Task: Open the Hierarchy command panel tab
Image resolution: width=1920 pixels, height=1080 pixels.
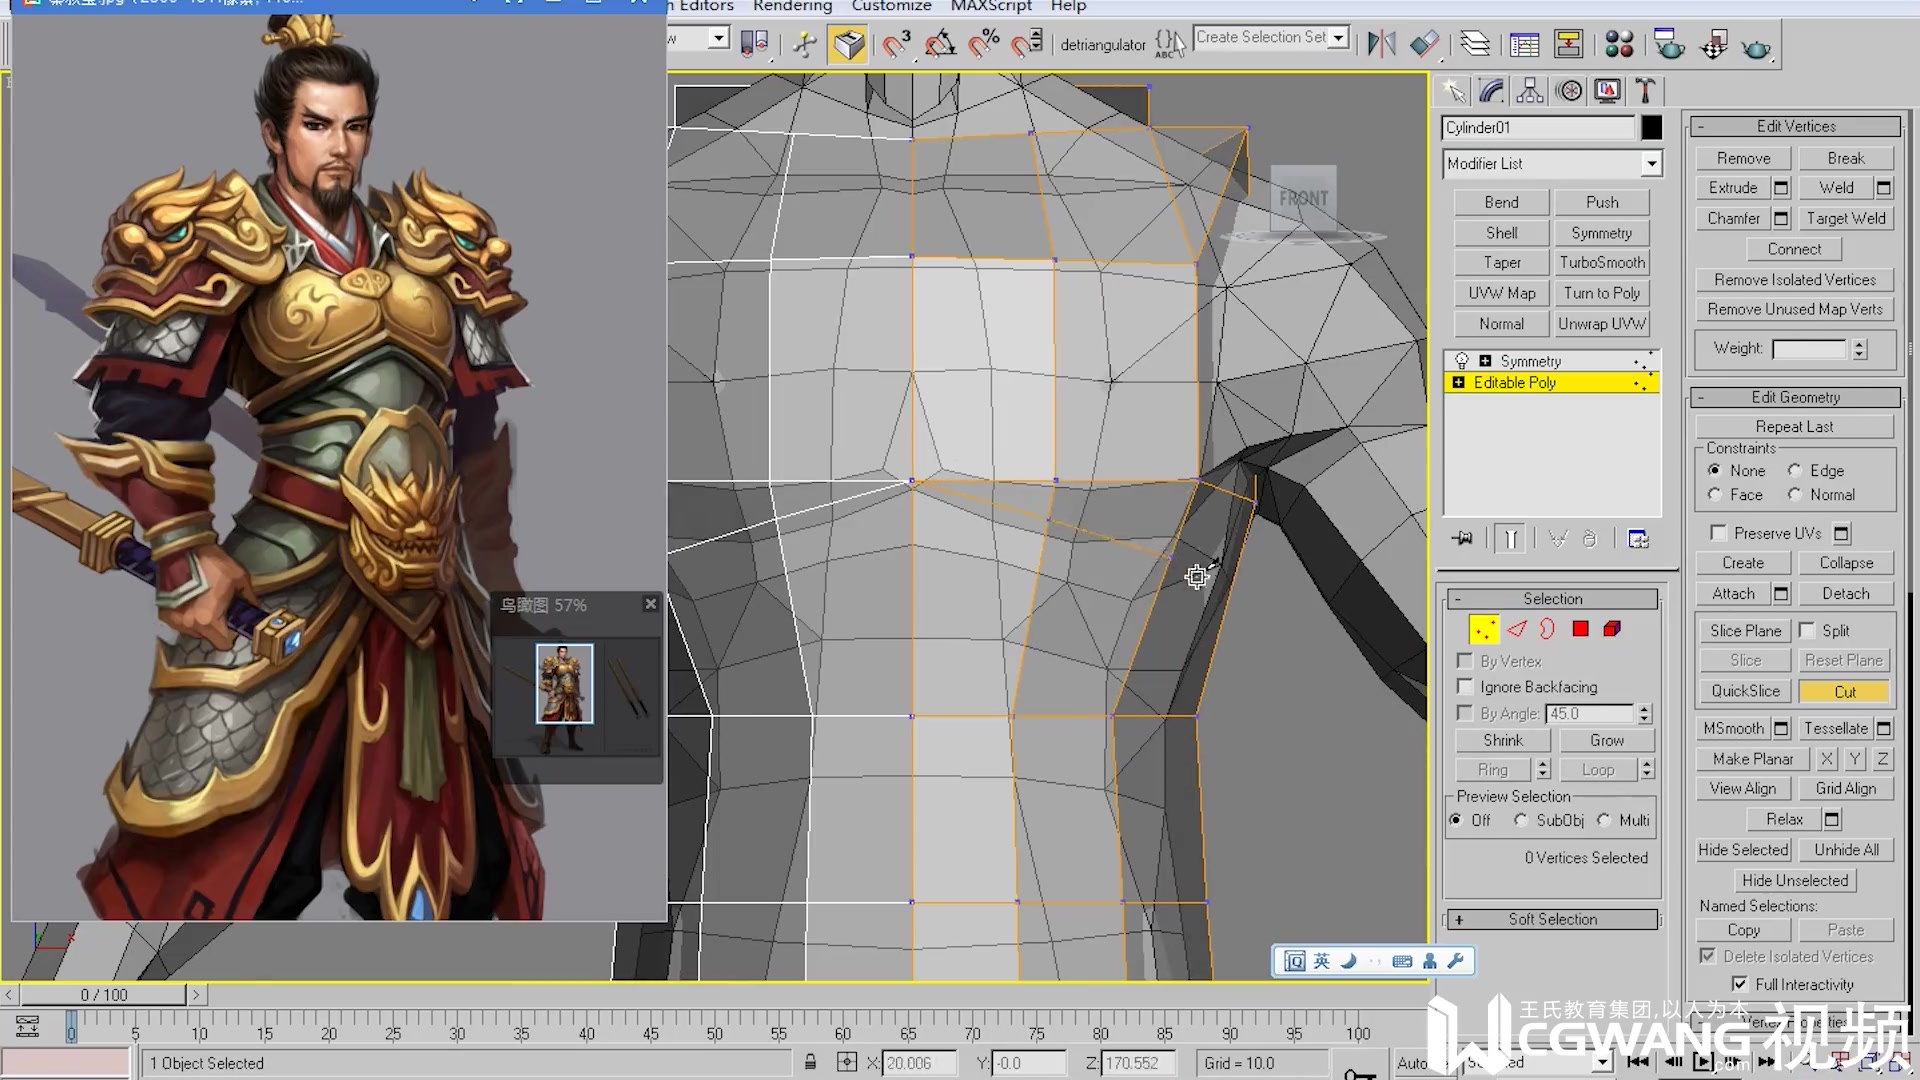Action: (1529, 91)
